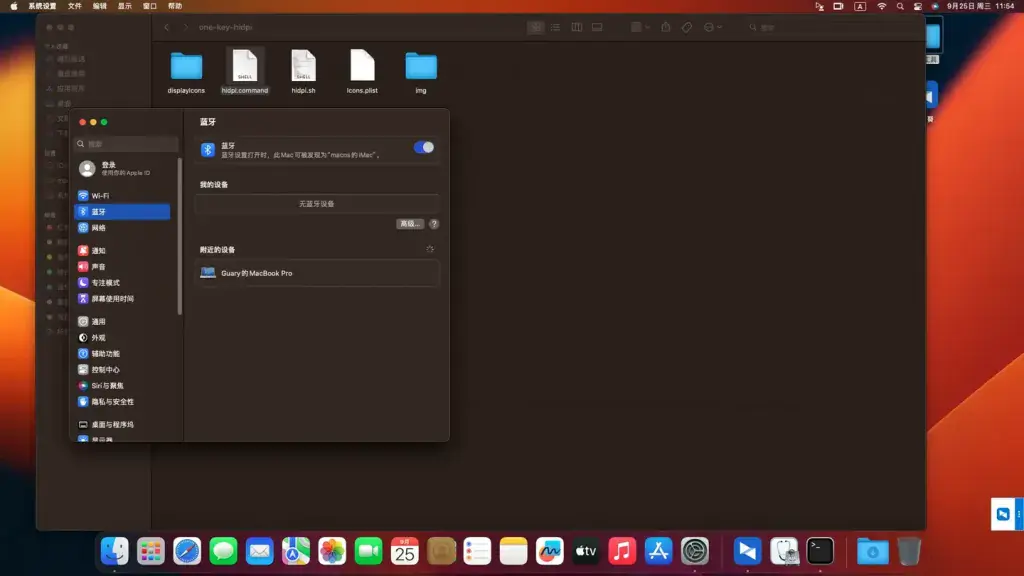Open the Finder action menu dropdown
1024x576 pixels.
712,27
